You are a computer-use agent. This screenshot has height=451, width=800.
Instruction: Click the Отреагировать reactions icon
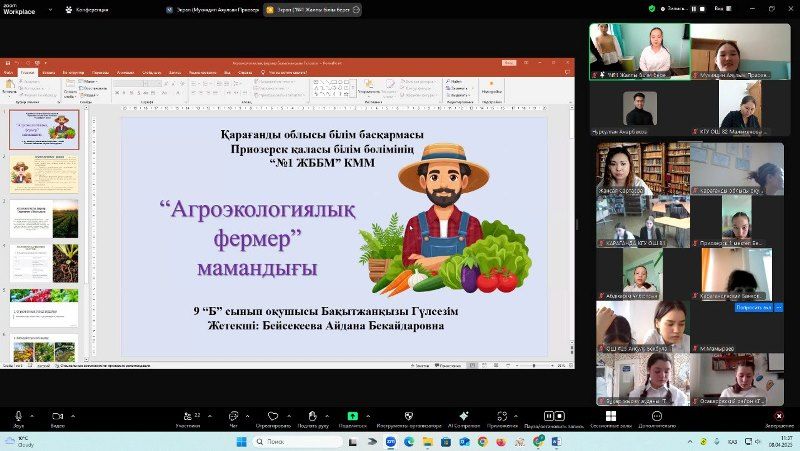click(x=272, y=415)
